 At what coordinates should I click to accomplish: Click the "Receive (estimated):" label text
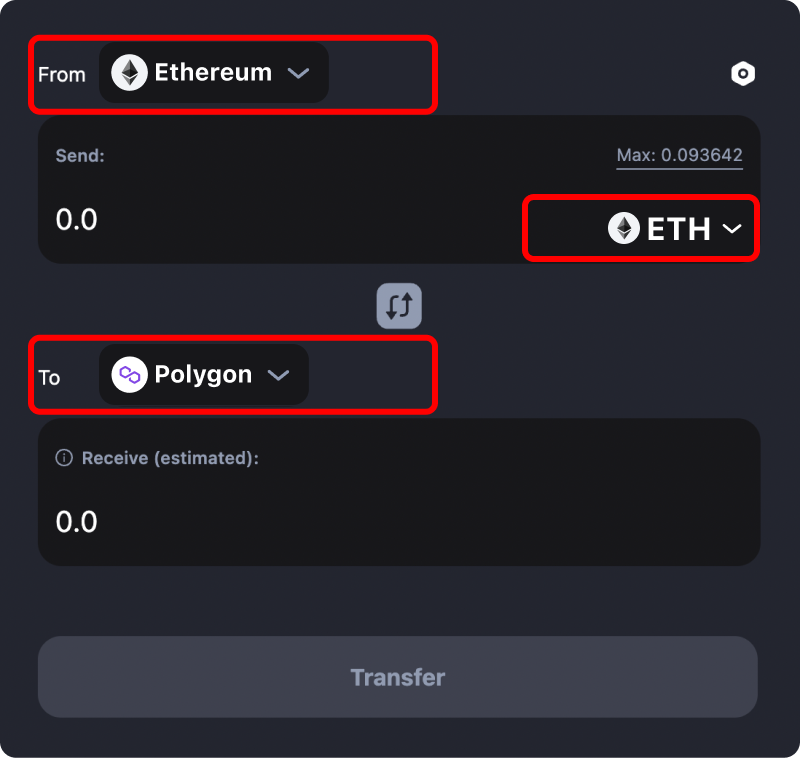click(170, 458)
